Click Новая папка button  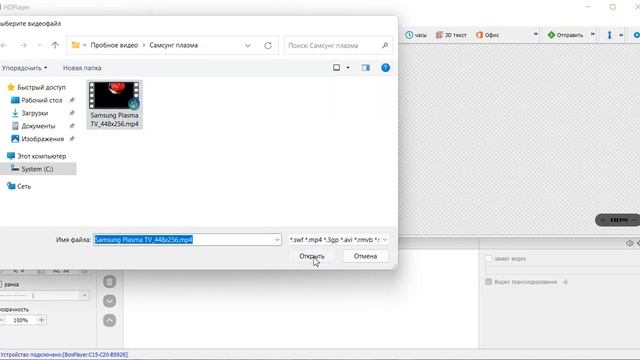[82, 68]
